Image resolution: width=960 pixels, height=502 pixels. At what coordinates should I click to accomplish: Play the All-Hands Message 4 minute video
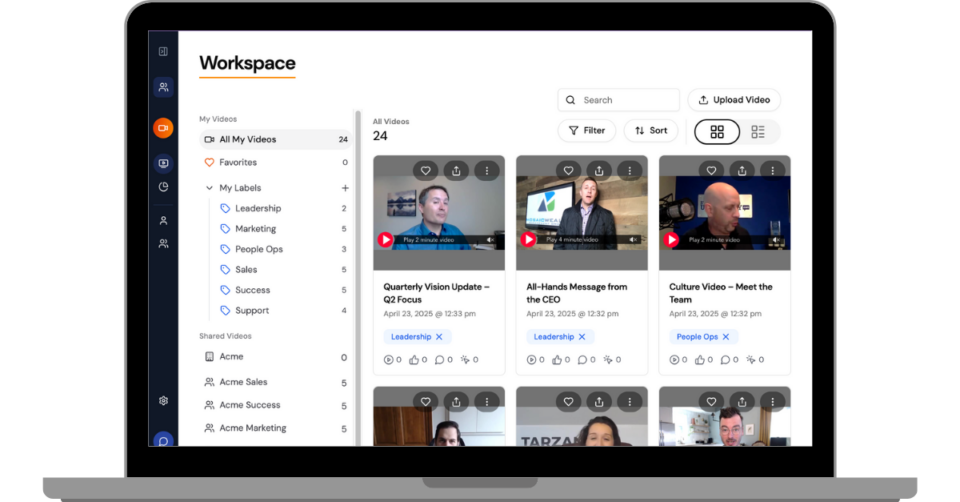529,240
